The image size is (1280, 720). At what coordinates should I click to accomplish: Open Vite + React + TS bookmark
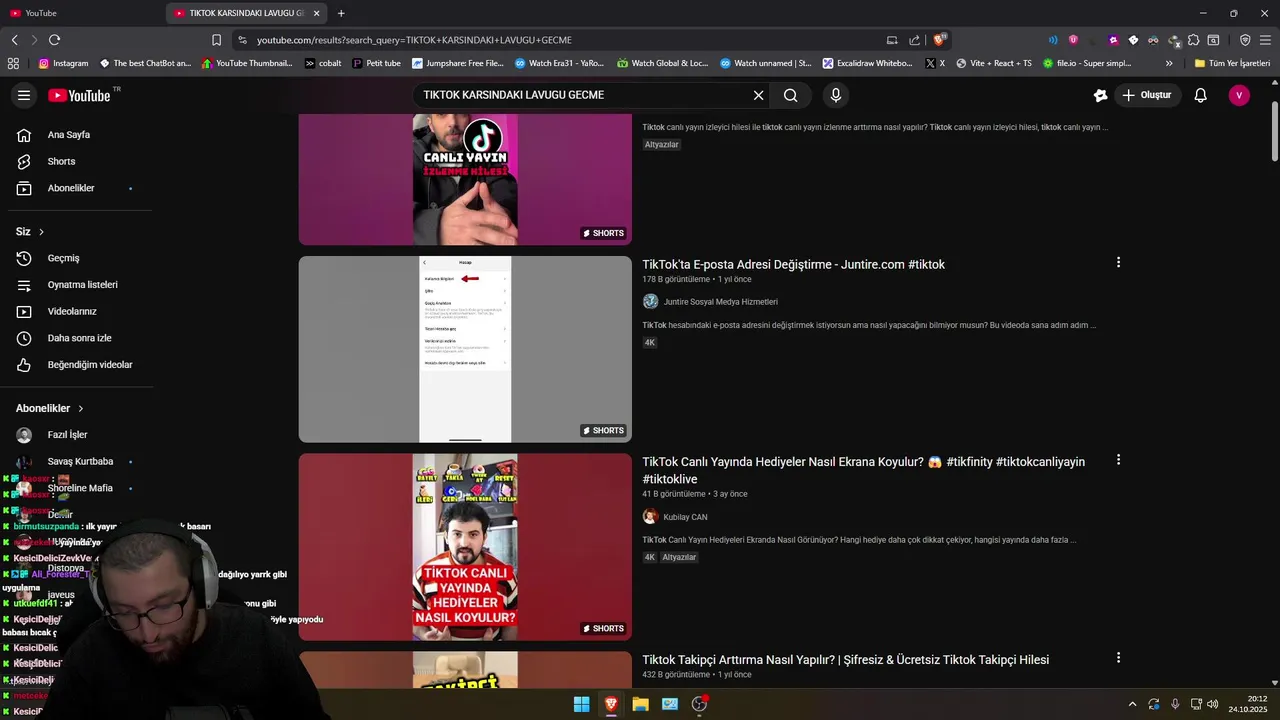click(x=993, y=63)
